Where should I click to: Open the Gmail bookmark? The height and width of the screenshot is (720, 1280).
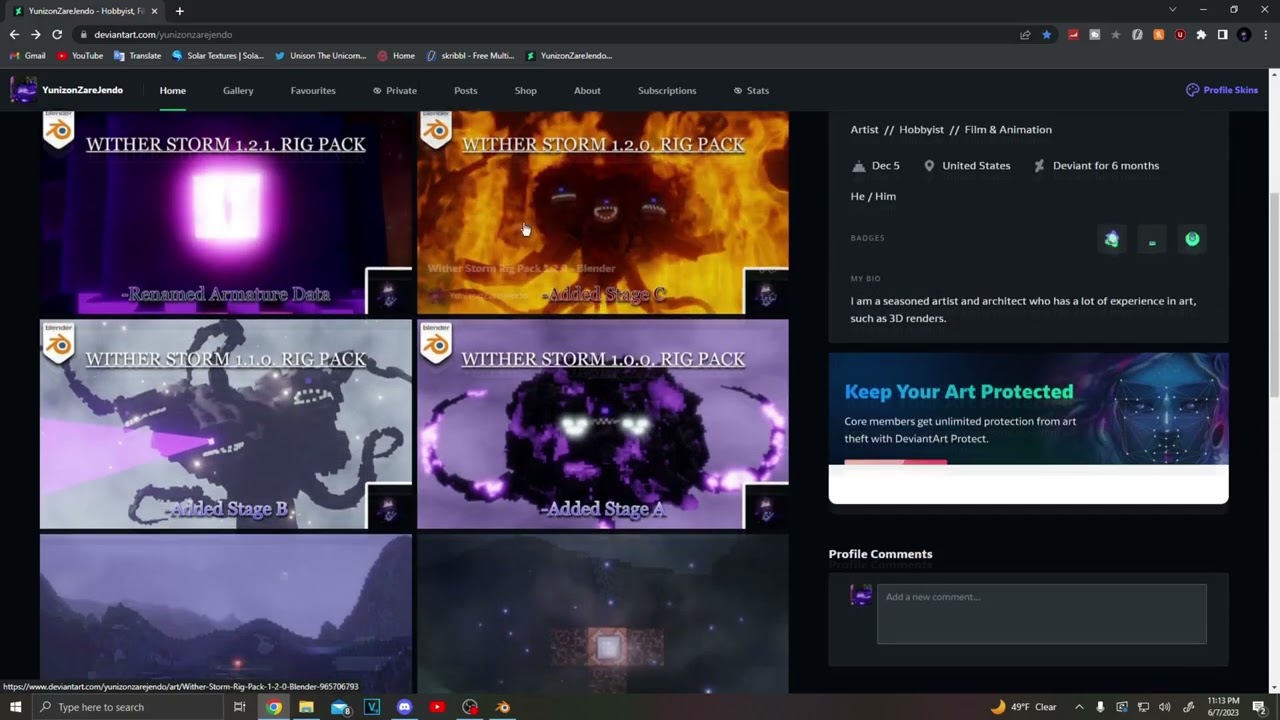coord(28,56)
